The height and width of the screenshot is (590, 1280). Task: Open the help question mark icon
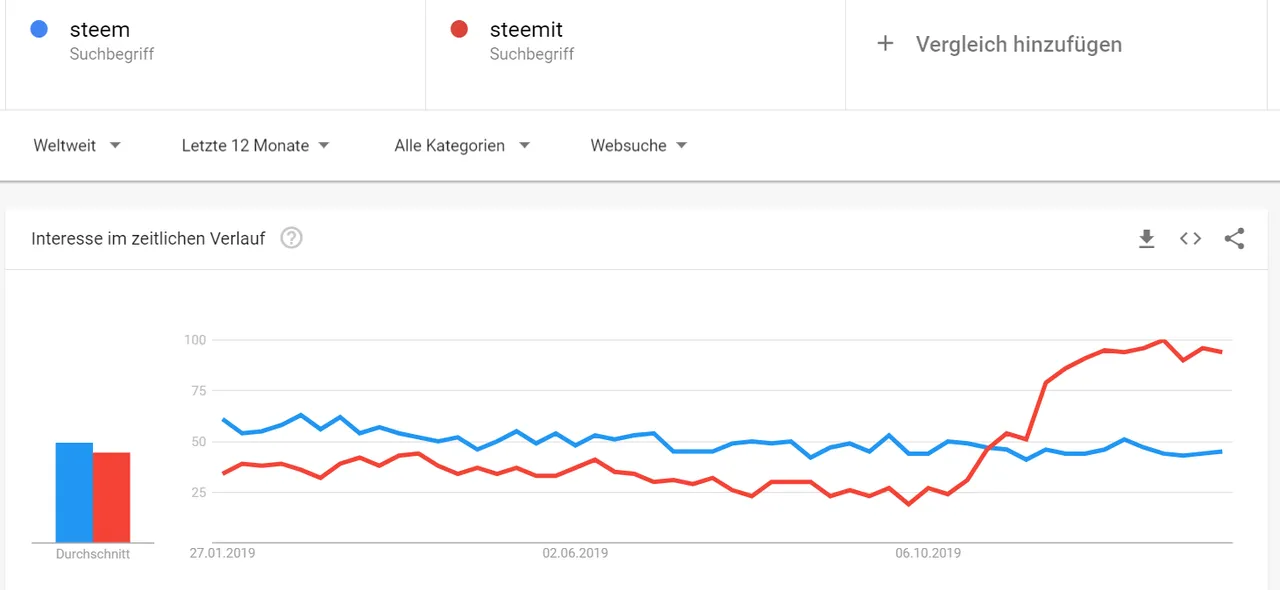pyautogui.click(x=291, y=238)
